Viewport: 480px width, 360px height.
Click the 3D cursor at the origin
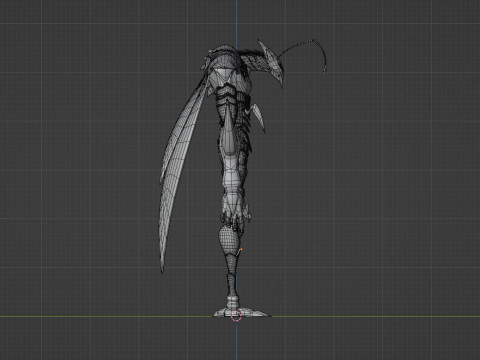[236, 316]
